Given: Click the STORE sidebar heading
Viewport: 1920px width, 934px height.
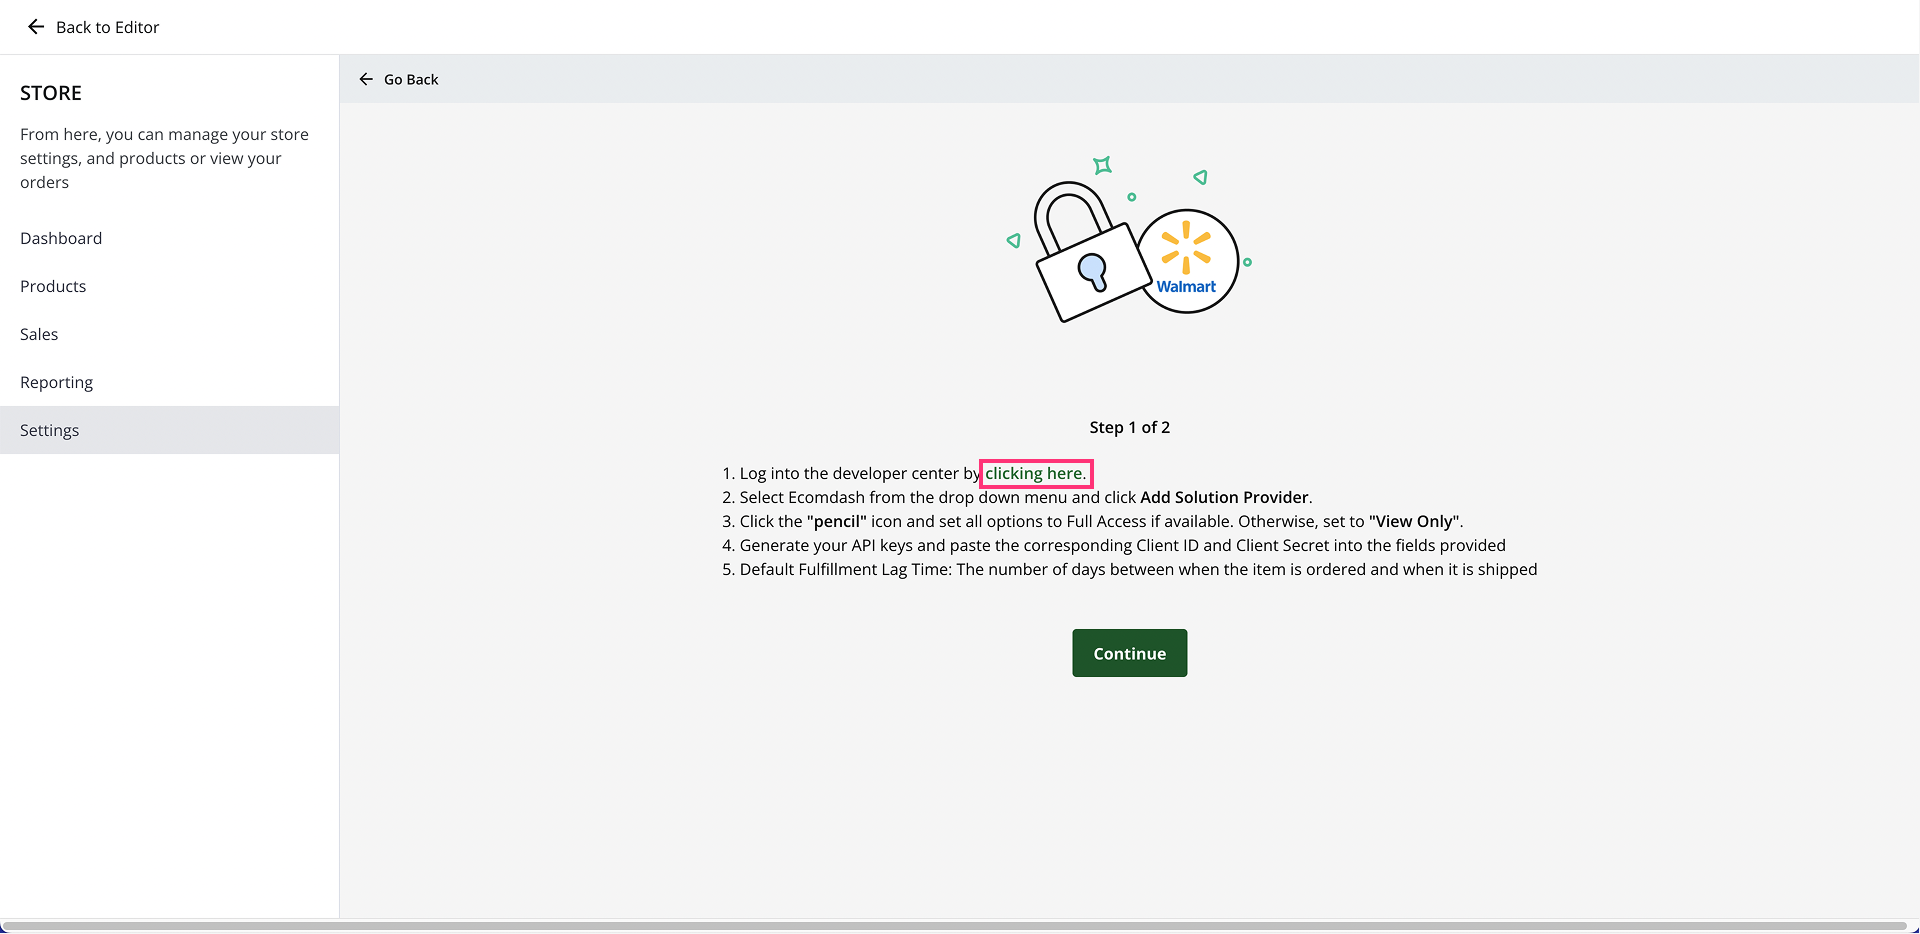Looking at the screenshot, I should click(51, 93).
